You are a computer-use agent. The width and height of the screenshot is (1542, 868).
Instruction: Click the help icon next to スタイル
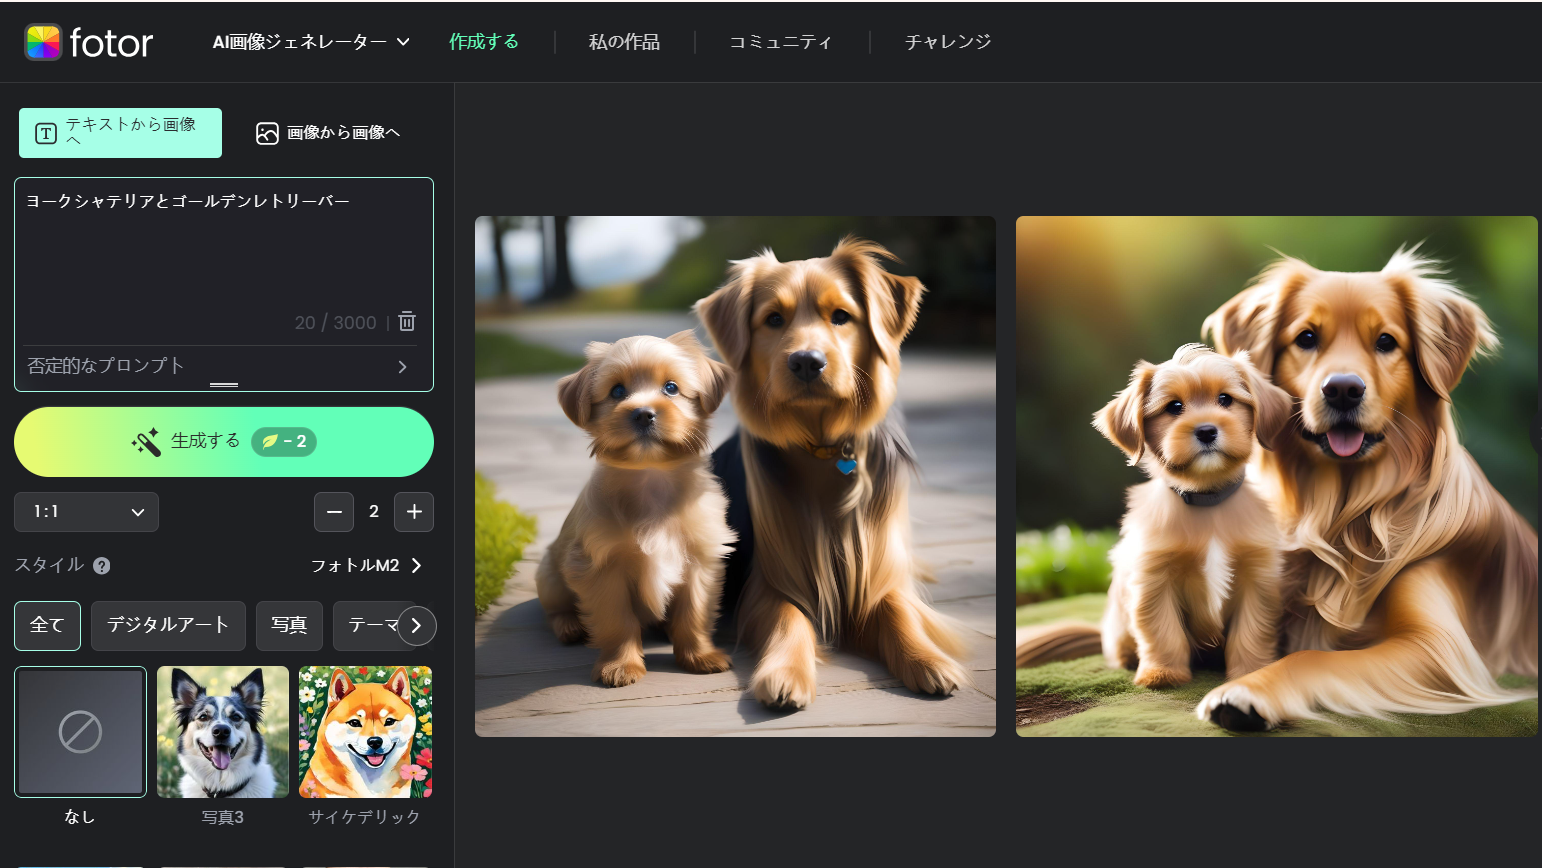click(x=101, y=566)
